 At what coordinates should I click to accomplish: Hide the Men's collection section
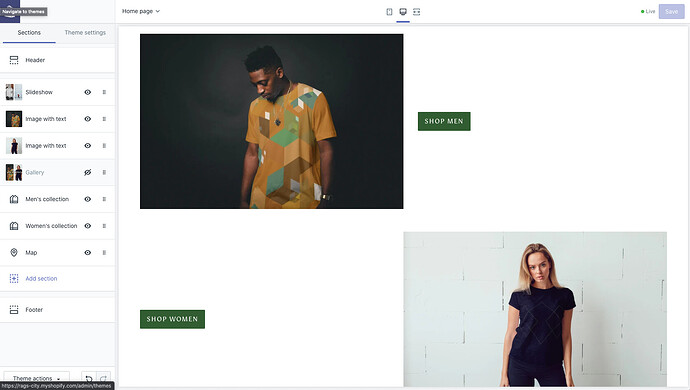pyautogui.click(x=88, y=199)
